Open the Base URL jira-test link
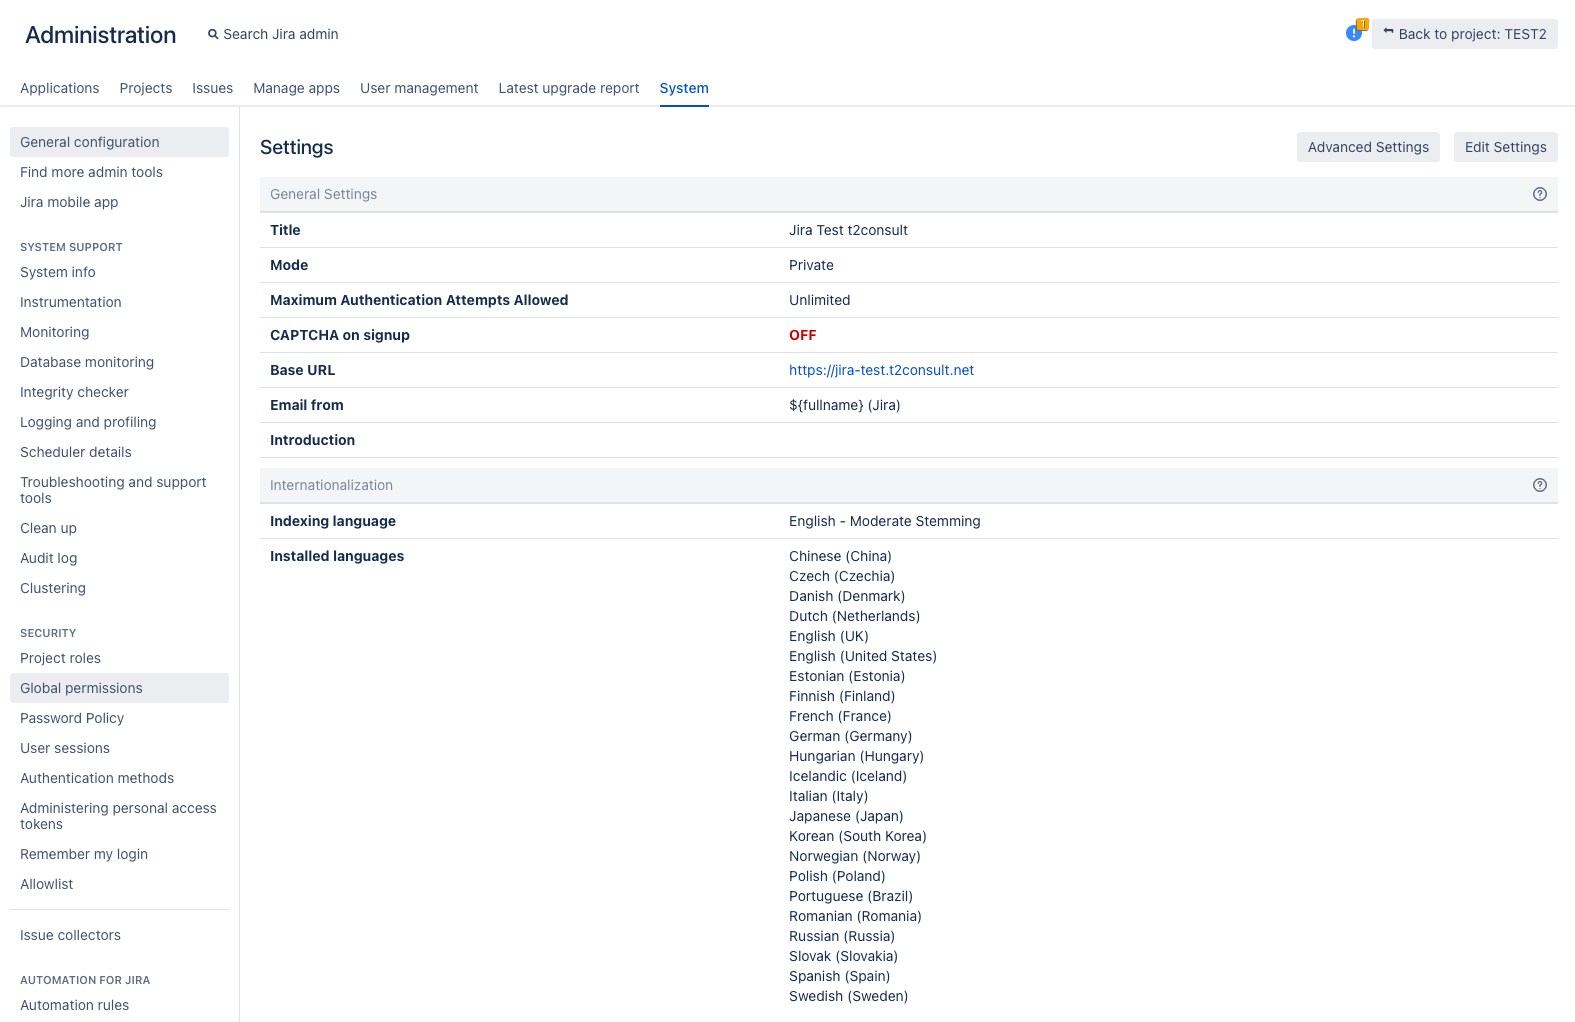 881,370
